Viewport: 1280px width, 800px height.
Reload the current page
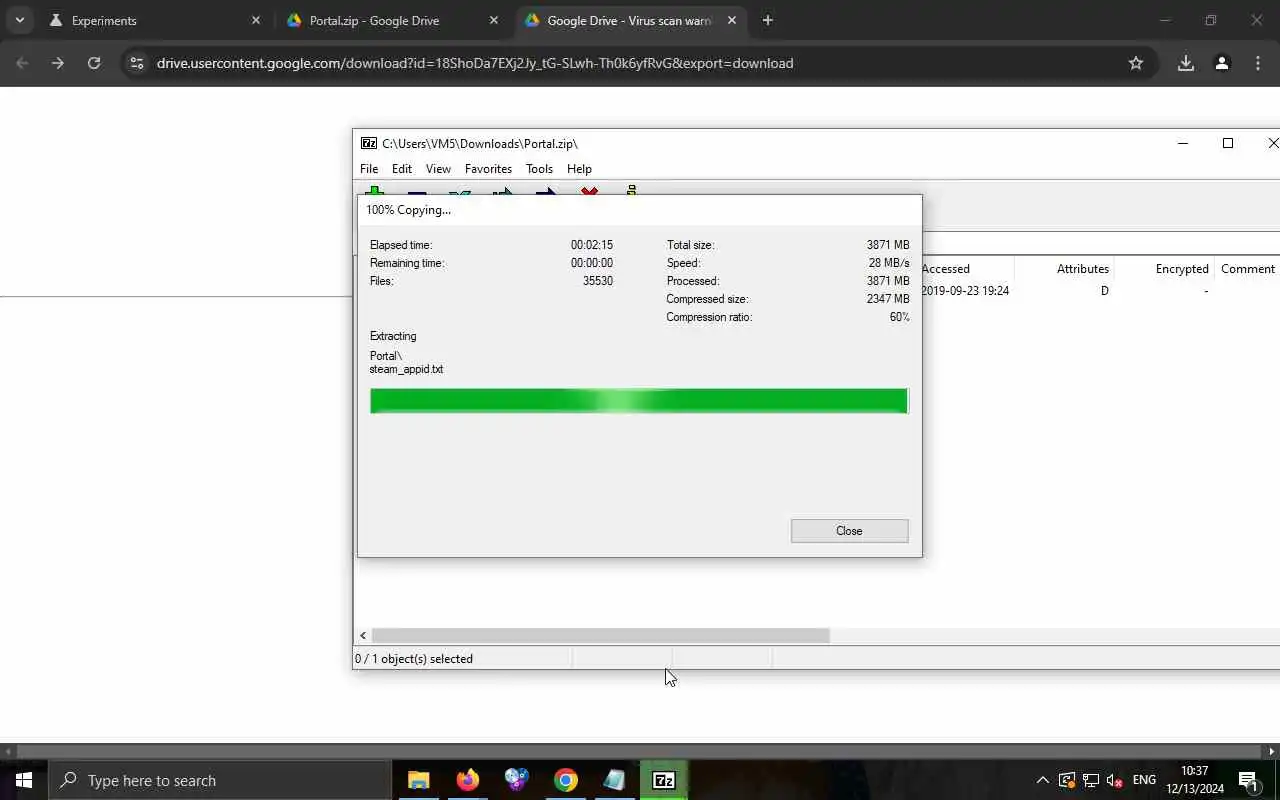click(94, 63)
